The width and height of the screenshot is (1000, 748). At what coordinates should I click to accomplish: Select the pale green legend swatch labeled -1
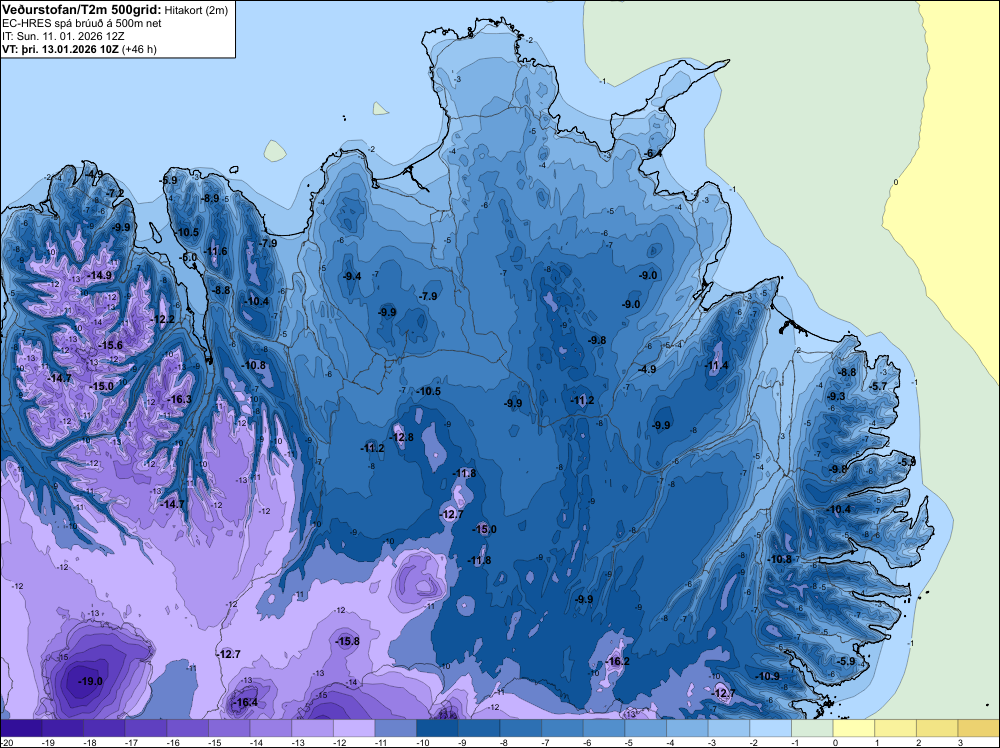tap(812, 728)
